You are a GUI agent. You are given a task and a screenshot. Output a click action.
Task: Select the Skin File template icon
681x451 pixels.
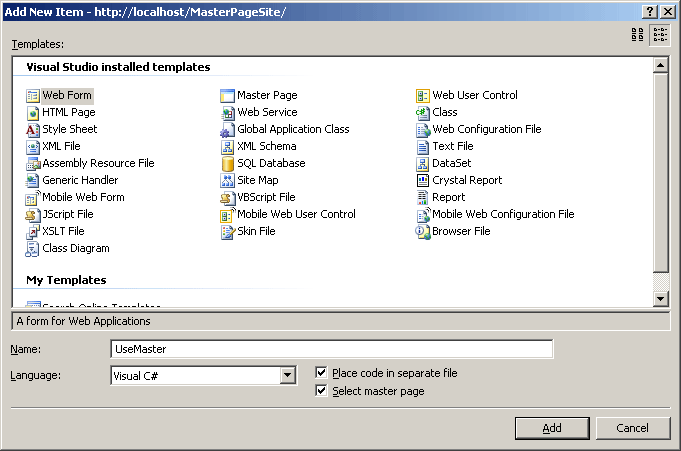point(227,232)
